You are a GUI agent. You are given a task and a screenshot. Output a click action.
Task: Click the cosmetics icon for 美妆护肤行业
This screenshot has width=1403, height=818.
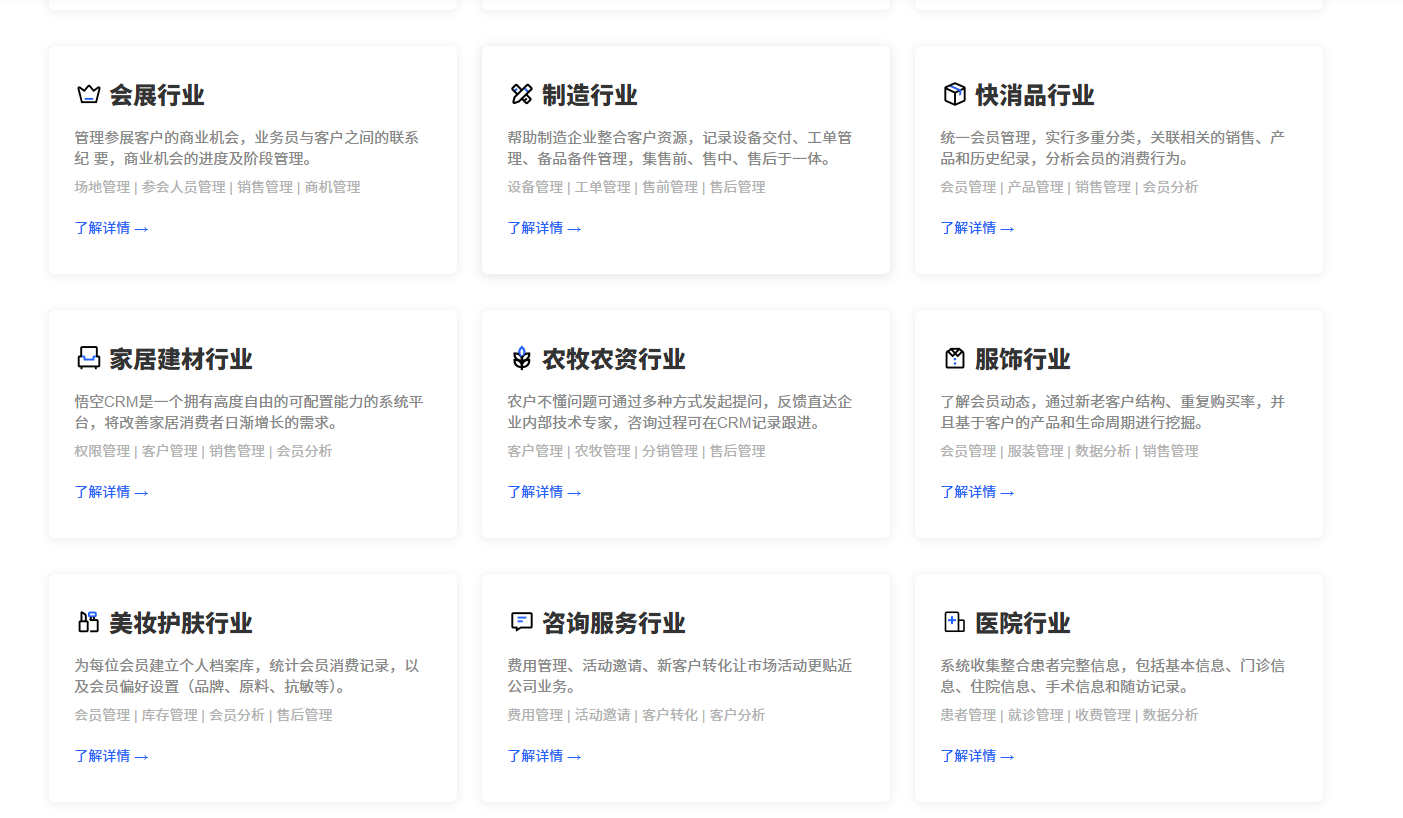coord(88,622)
